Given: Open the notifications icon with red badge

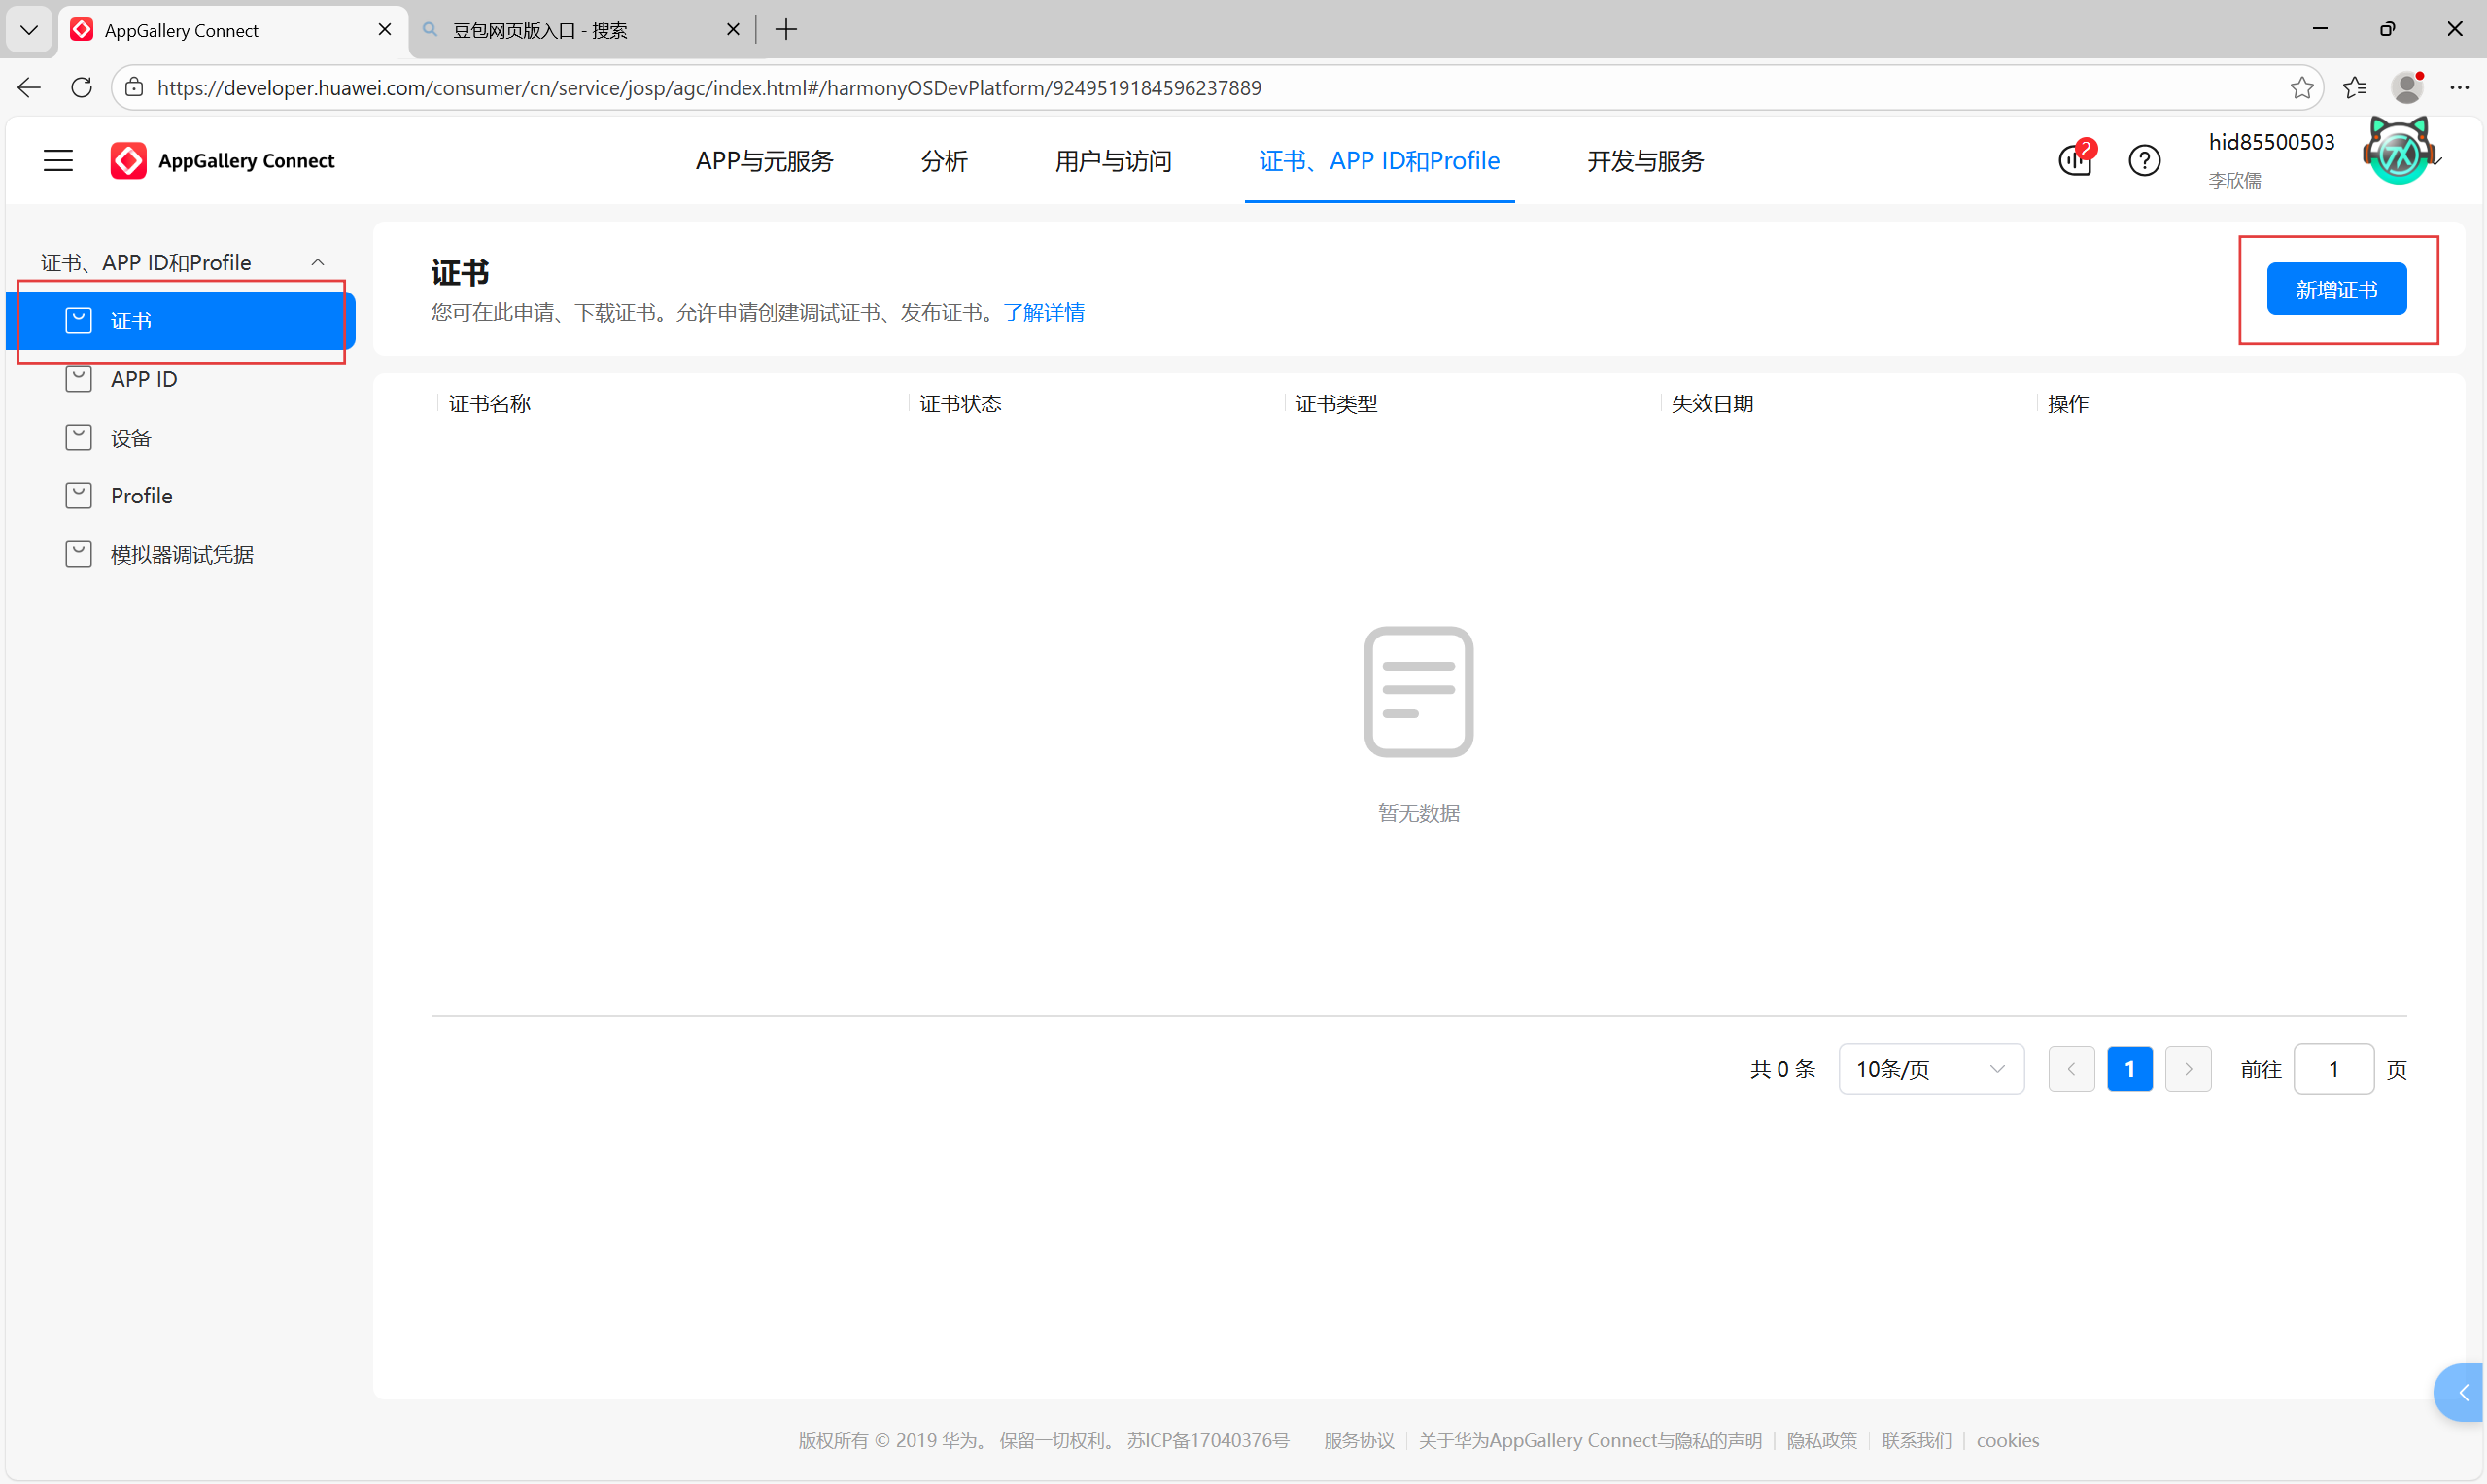Looking at the screenshot, I should 2075,160.
